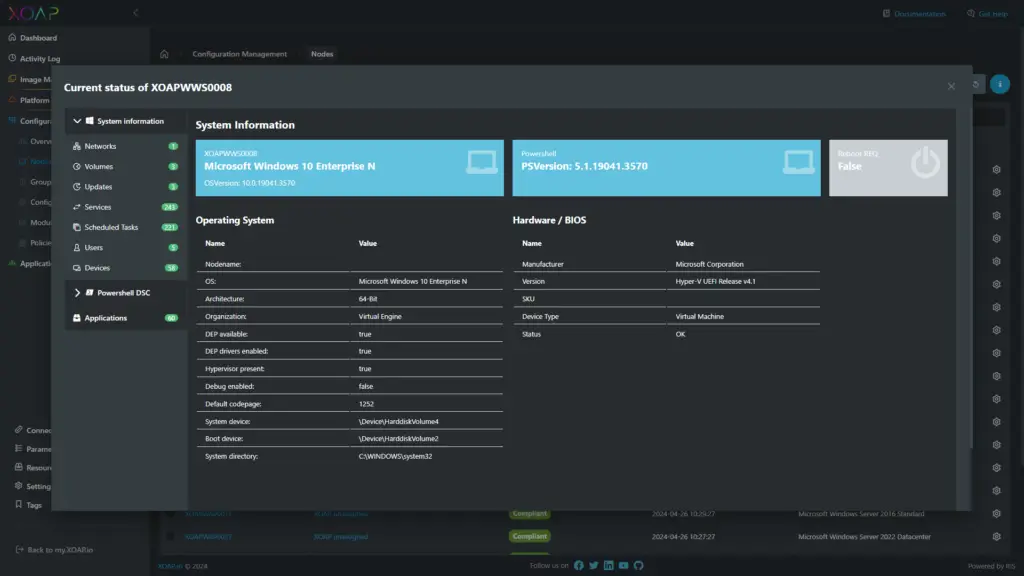Screen dimensions: 1024x576
Task: Click the Windows icon beside System information
Action: pos(89,121)
